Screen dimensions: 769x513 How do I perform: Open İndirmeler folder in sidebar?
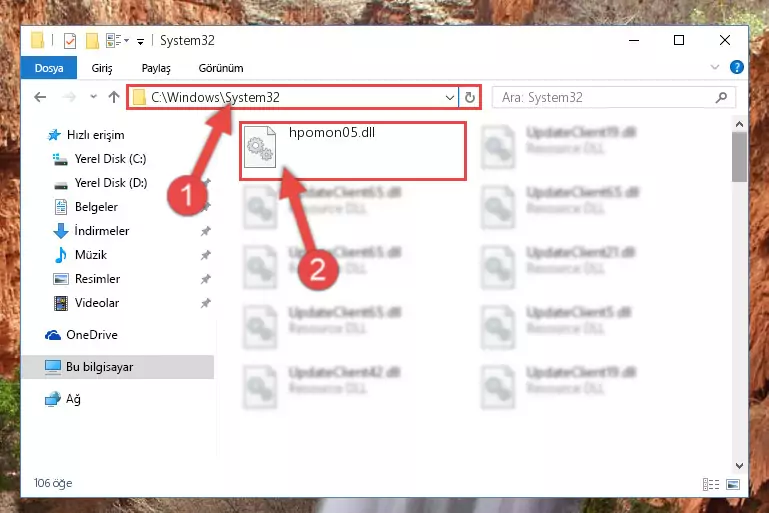(102, 231)
